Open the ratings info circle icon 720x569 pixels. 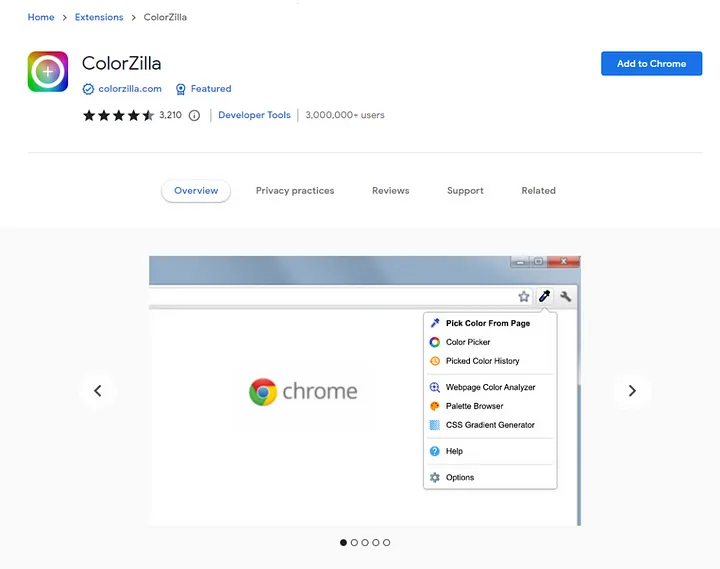[194, 115]
